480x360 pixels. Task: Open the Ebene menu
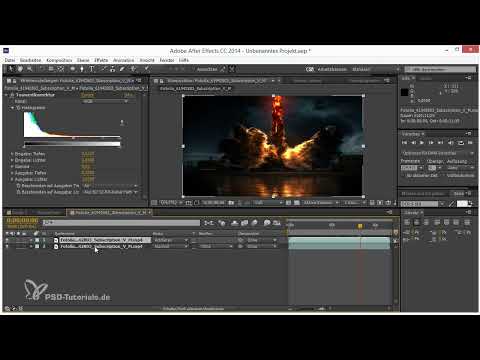[83, 60]
